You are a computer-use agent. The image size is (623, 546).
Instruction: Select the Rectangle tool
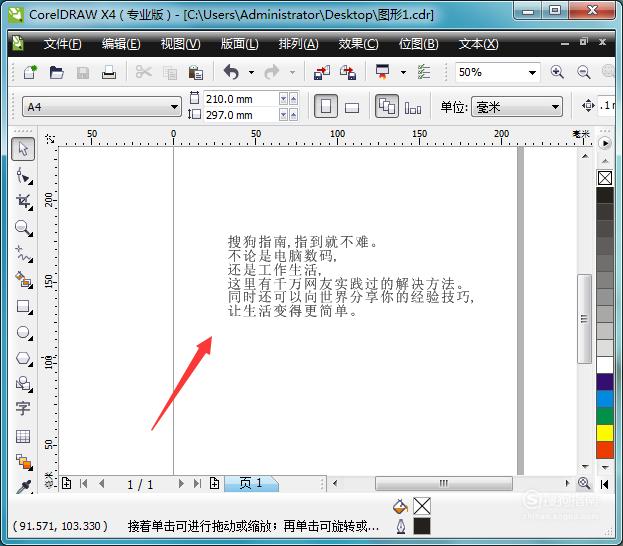24,306
